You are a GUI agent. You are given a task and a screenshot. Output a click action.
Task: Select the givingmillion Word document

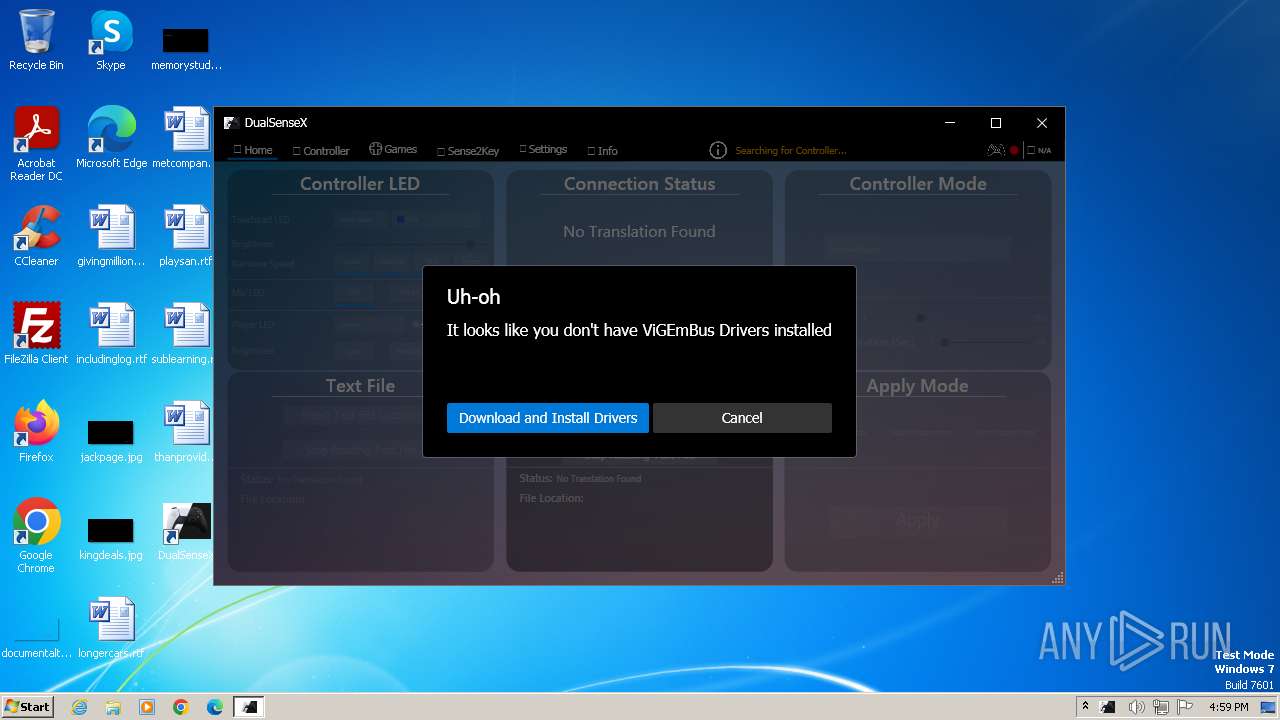coord(111,236)
